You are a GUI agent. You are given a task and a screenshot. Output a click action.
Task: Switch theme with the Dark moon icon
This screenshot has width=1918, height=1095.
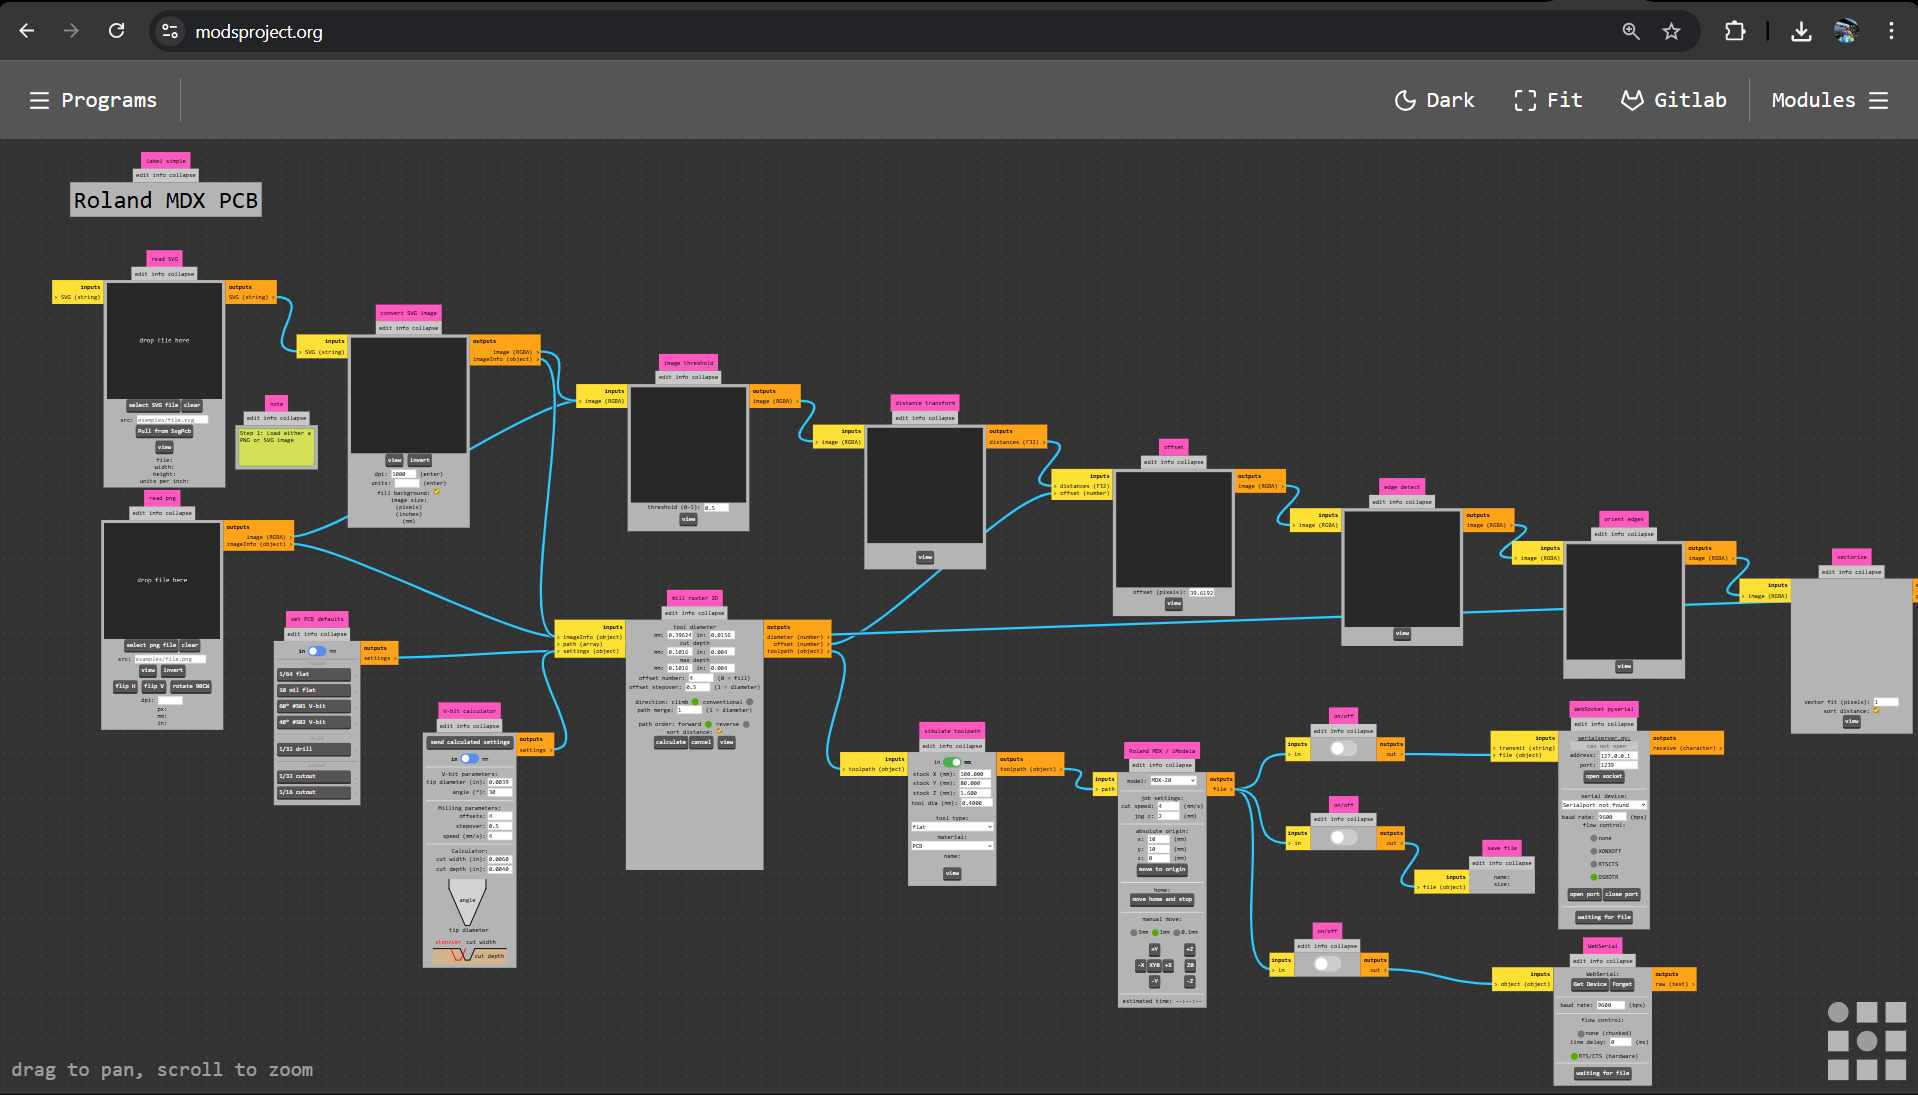pos(1405,100)
